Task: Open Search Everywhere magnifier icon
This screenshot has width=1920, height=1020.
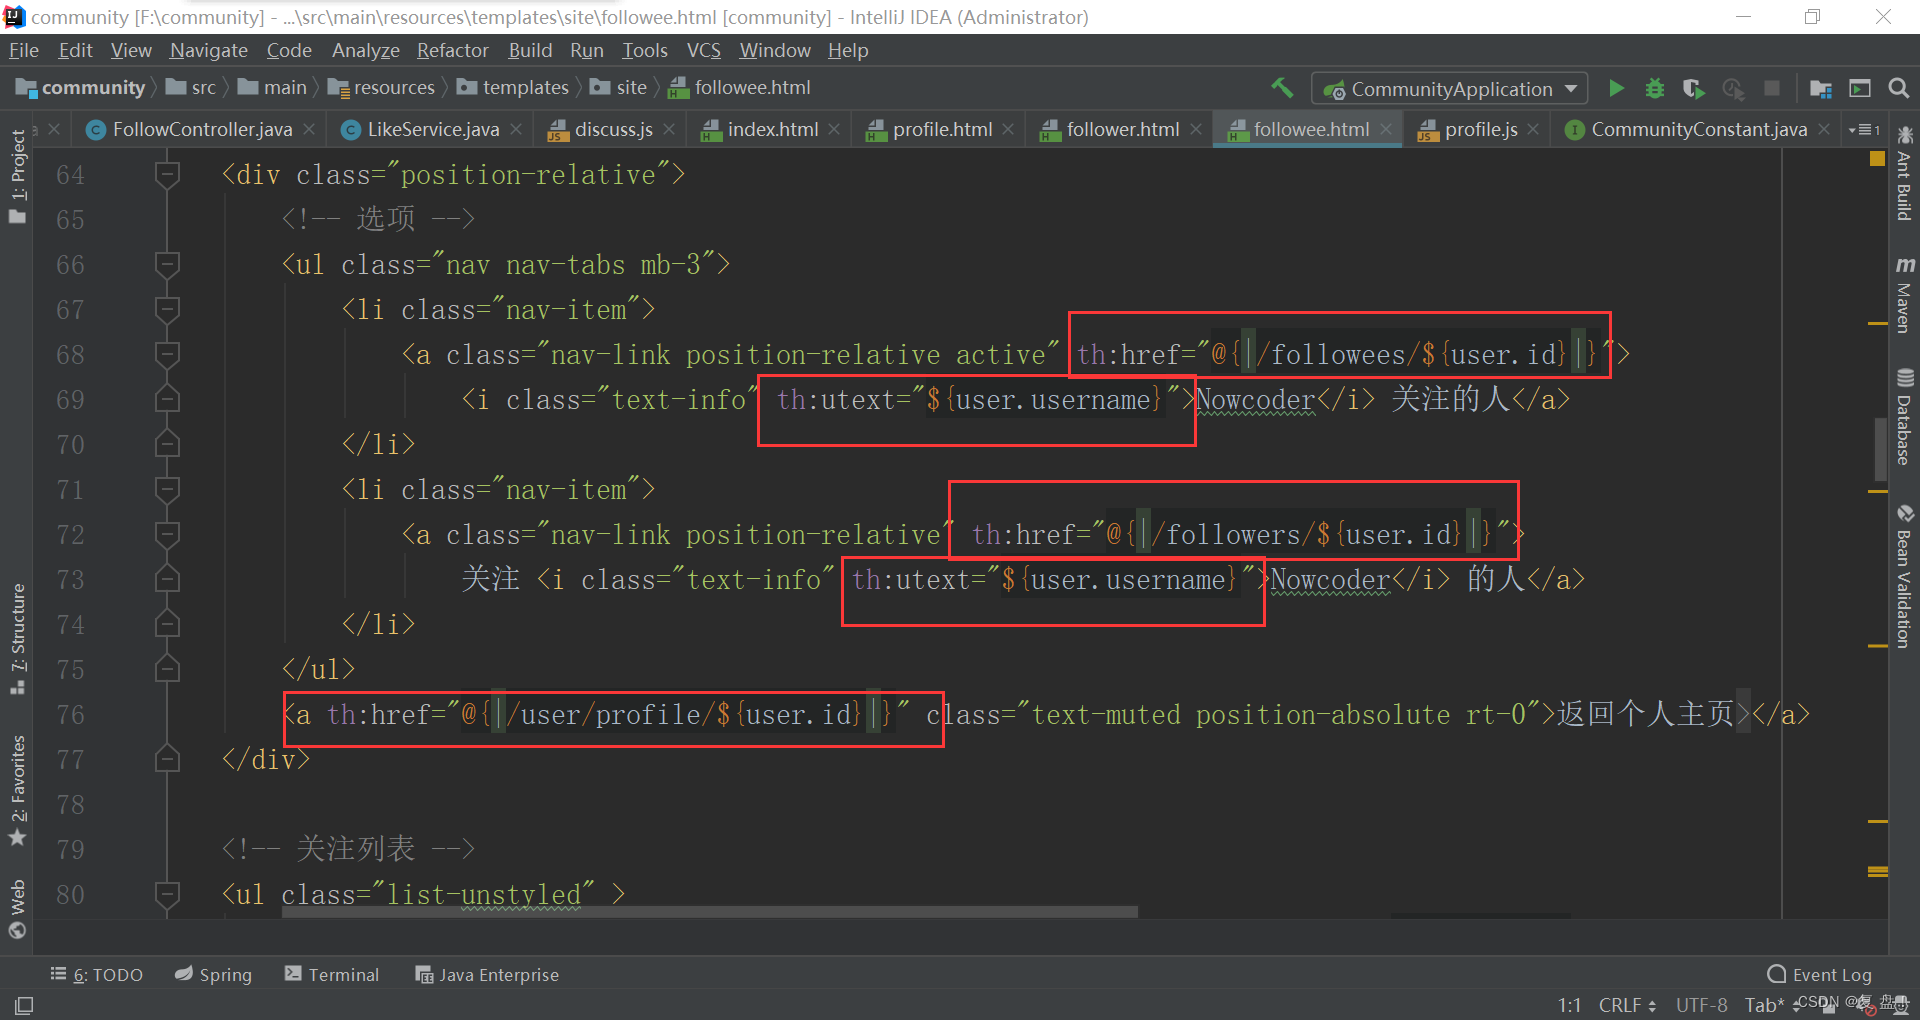Action: click(x=1898, y=88)
